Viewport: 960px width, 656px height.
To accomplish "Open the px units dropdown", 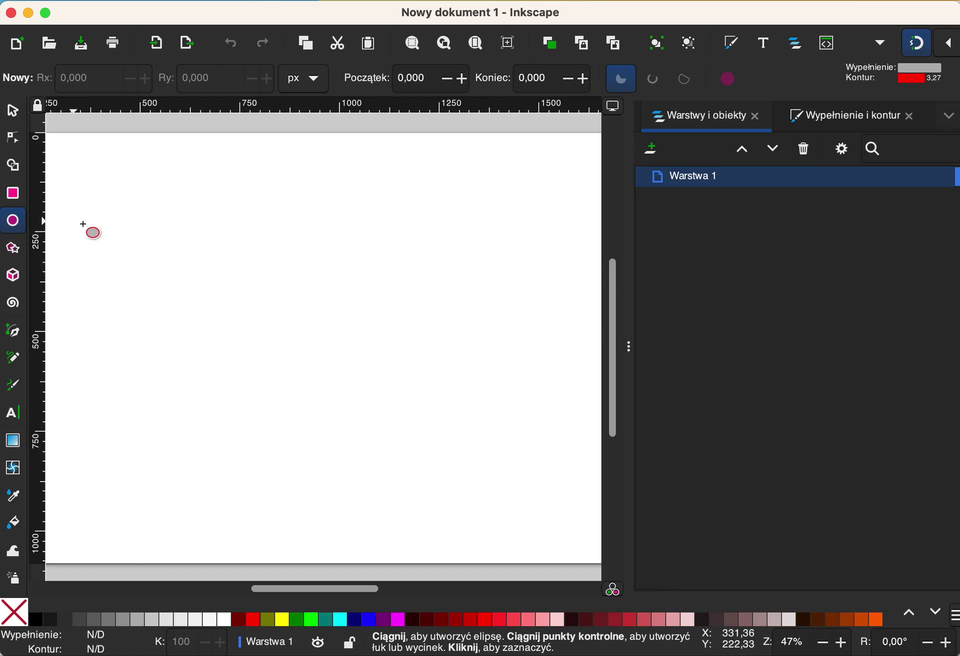I will click(303, 78).
